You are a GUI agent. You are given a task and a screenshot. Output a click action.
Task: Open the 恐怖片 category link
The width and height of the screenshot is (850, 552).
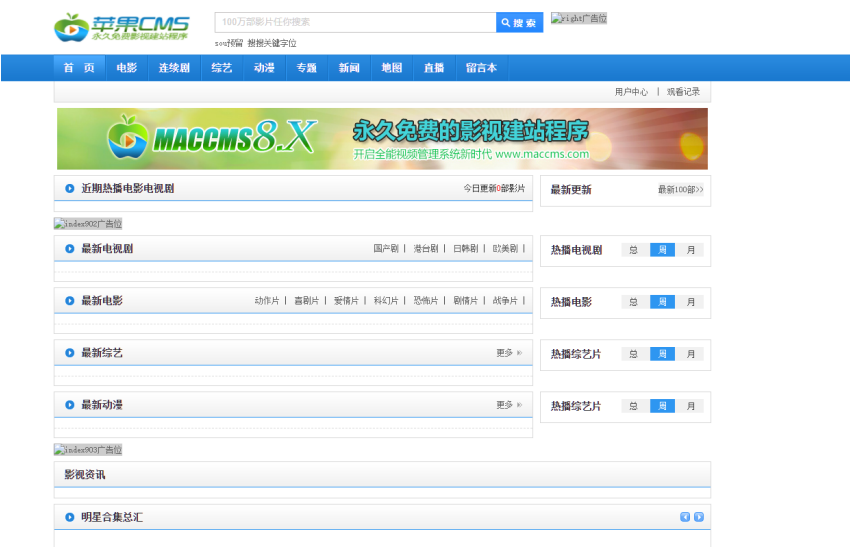tap(426, 300)
